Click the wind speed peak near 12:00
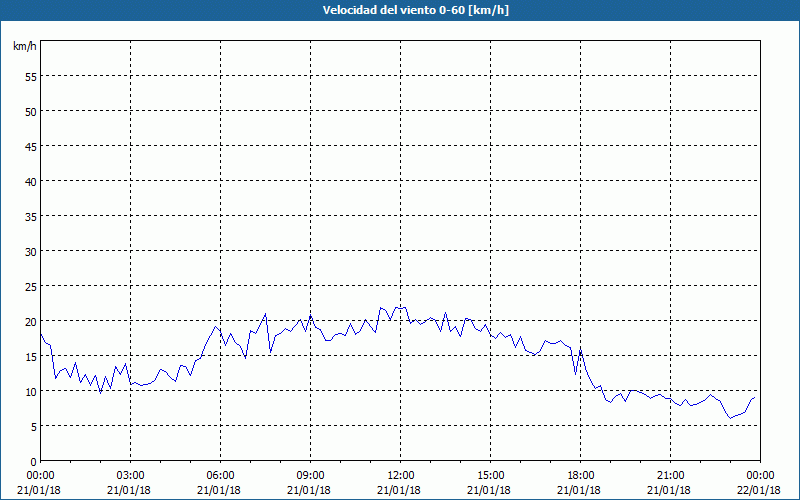800x500 pixels. point(401,307)
